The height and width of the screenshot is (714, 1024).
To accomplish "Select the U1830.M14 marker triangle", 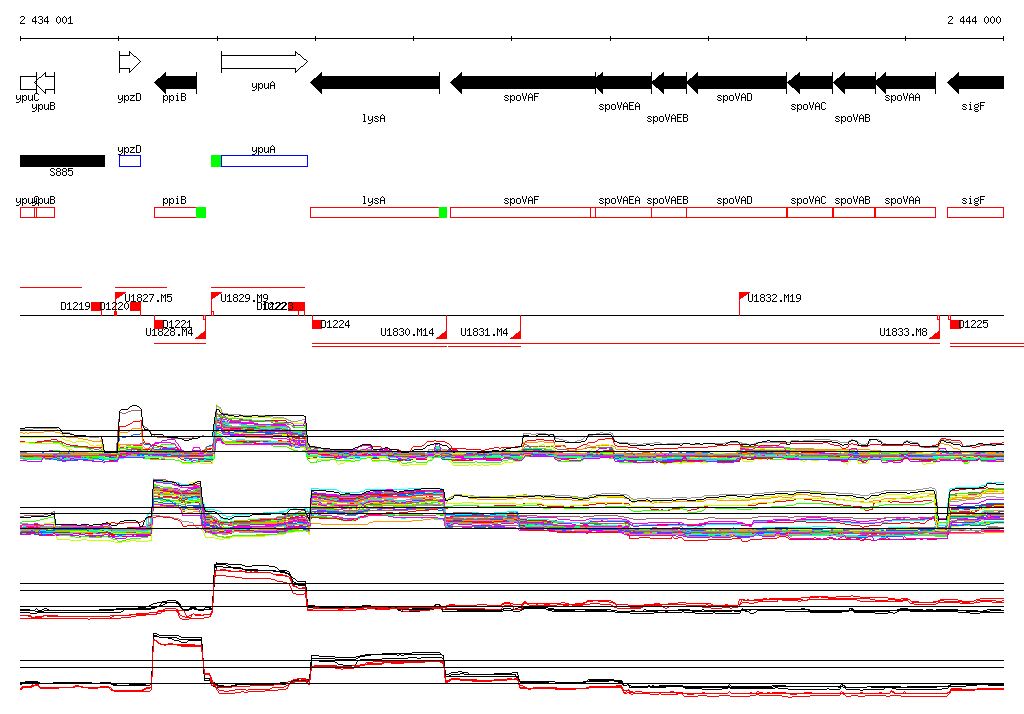I will (441, 334).
